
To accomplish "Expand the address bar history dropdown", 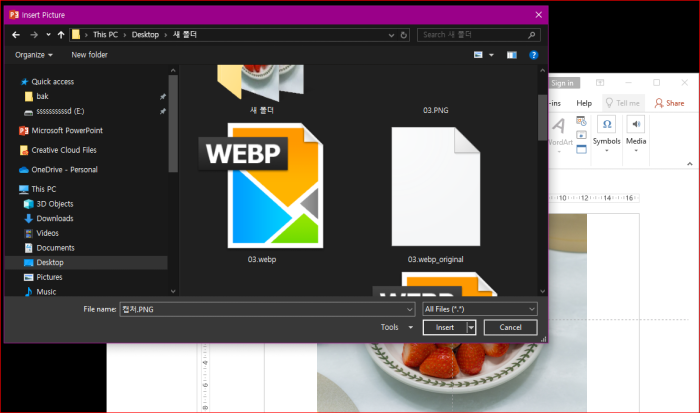I will click(391, 35).
